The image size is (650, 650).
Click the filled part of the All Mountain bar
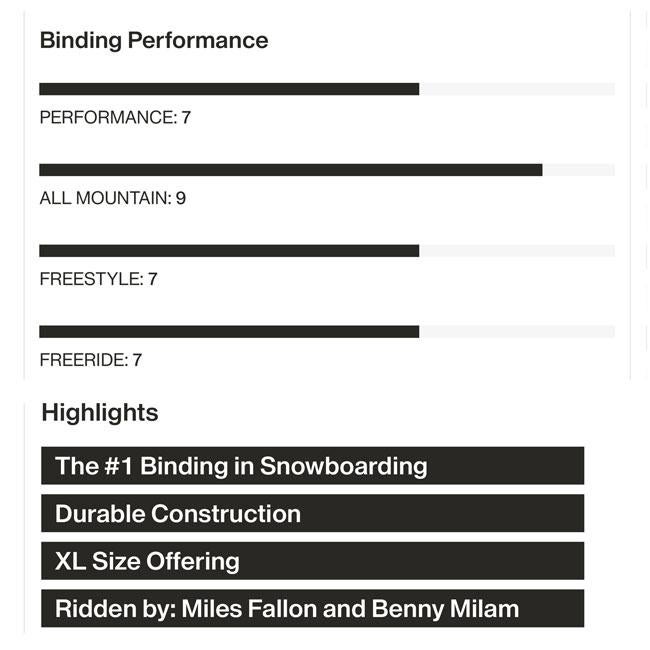290,170
